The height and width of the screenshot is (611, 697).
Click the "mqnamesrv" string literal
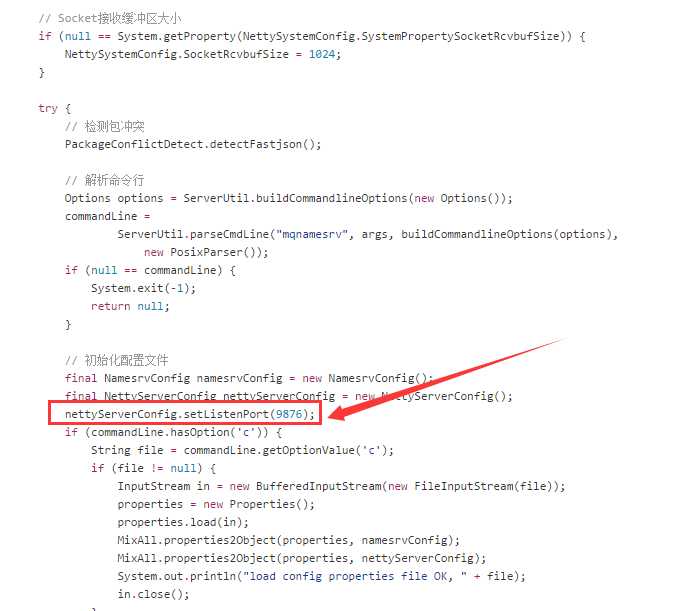coord(312,234)
